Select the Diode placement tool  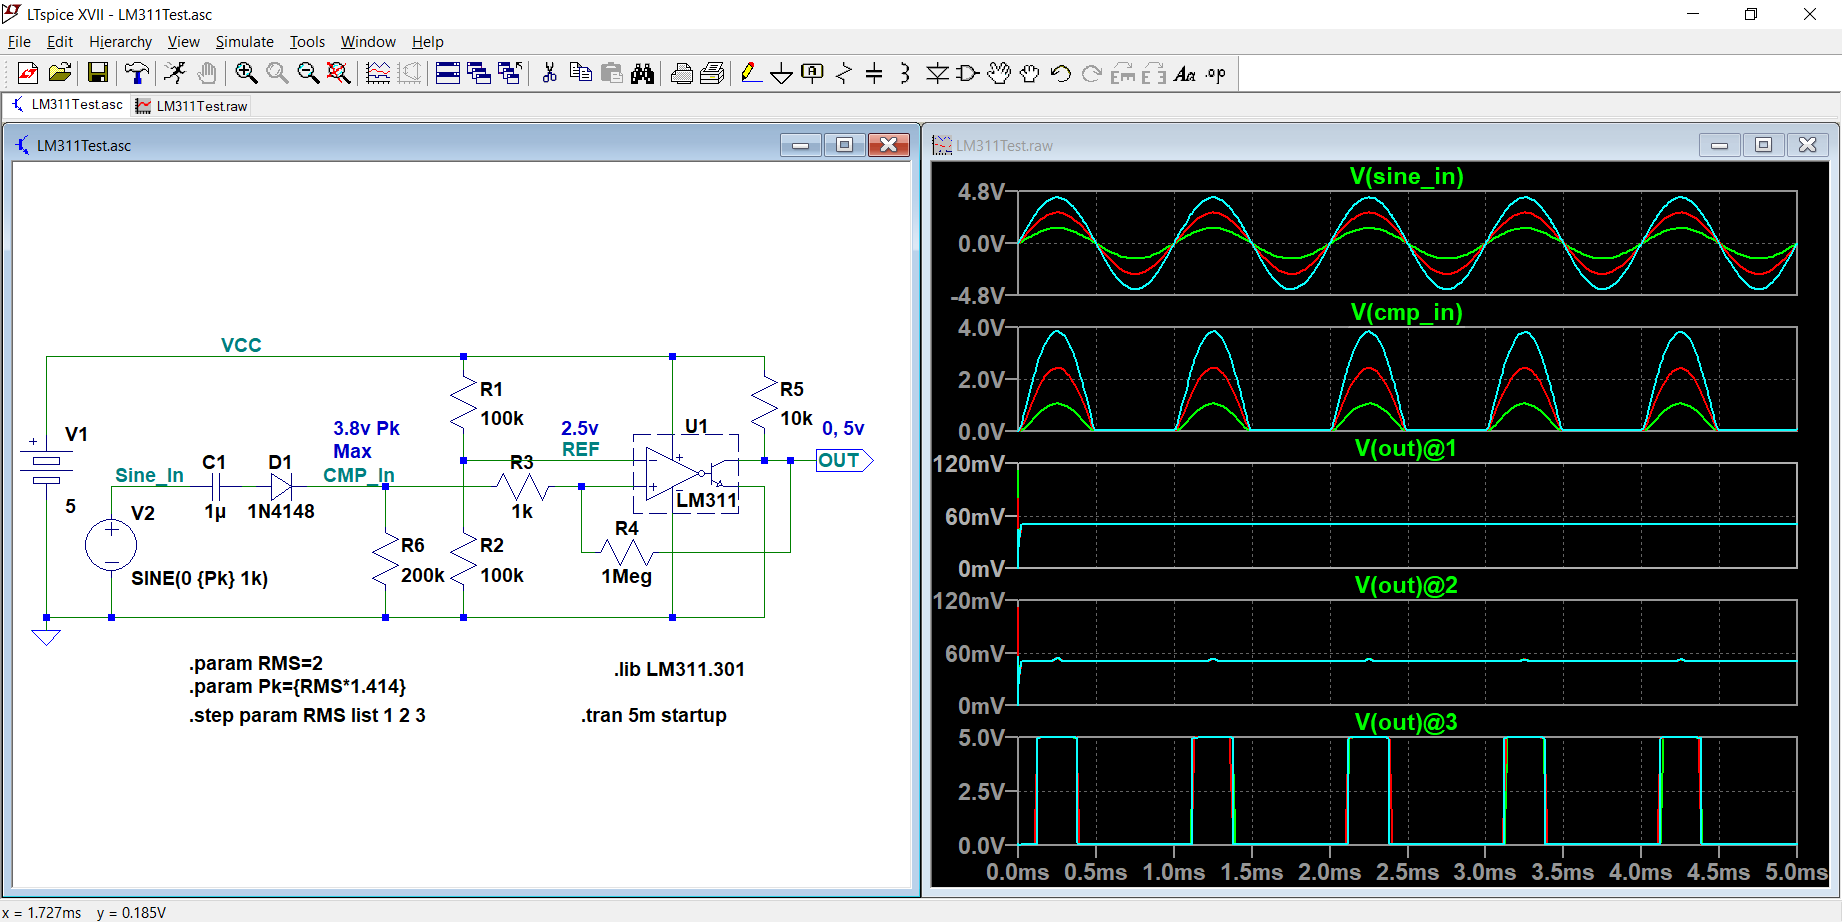(937, 73)
